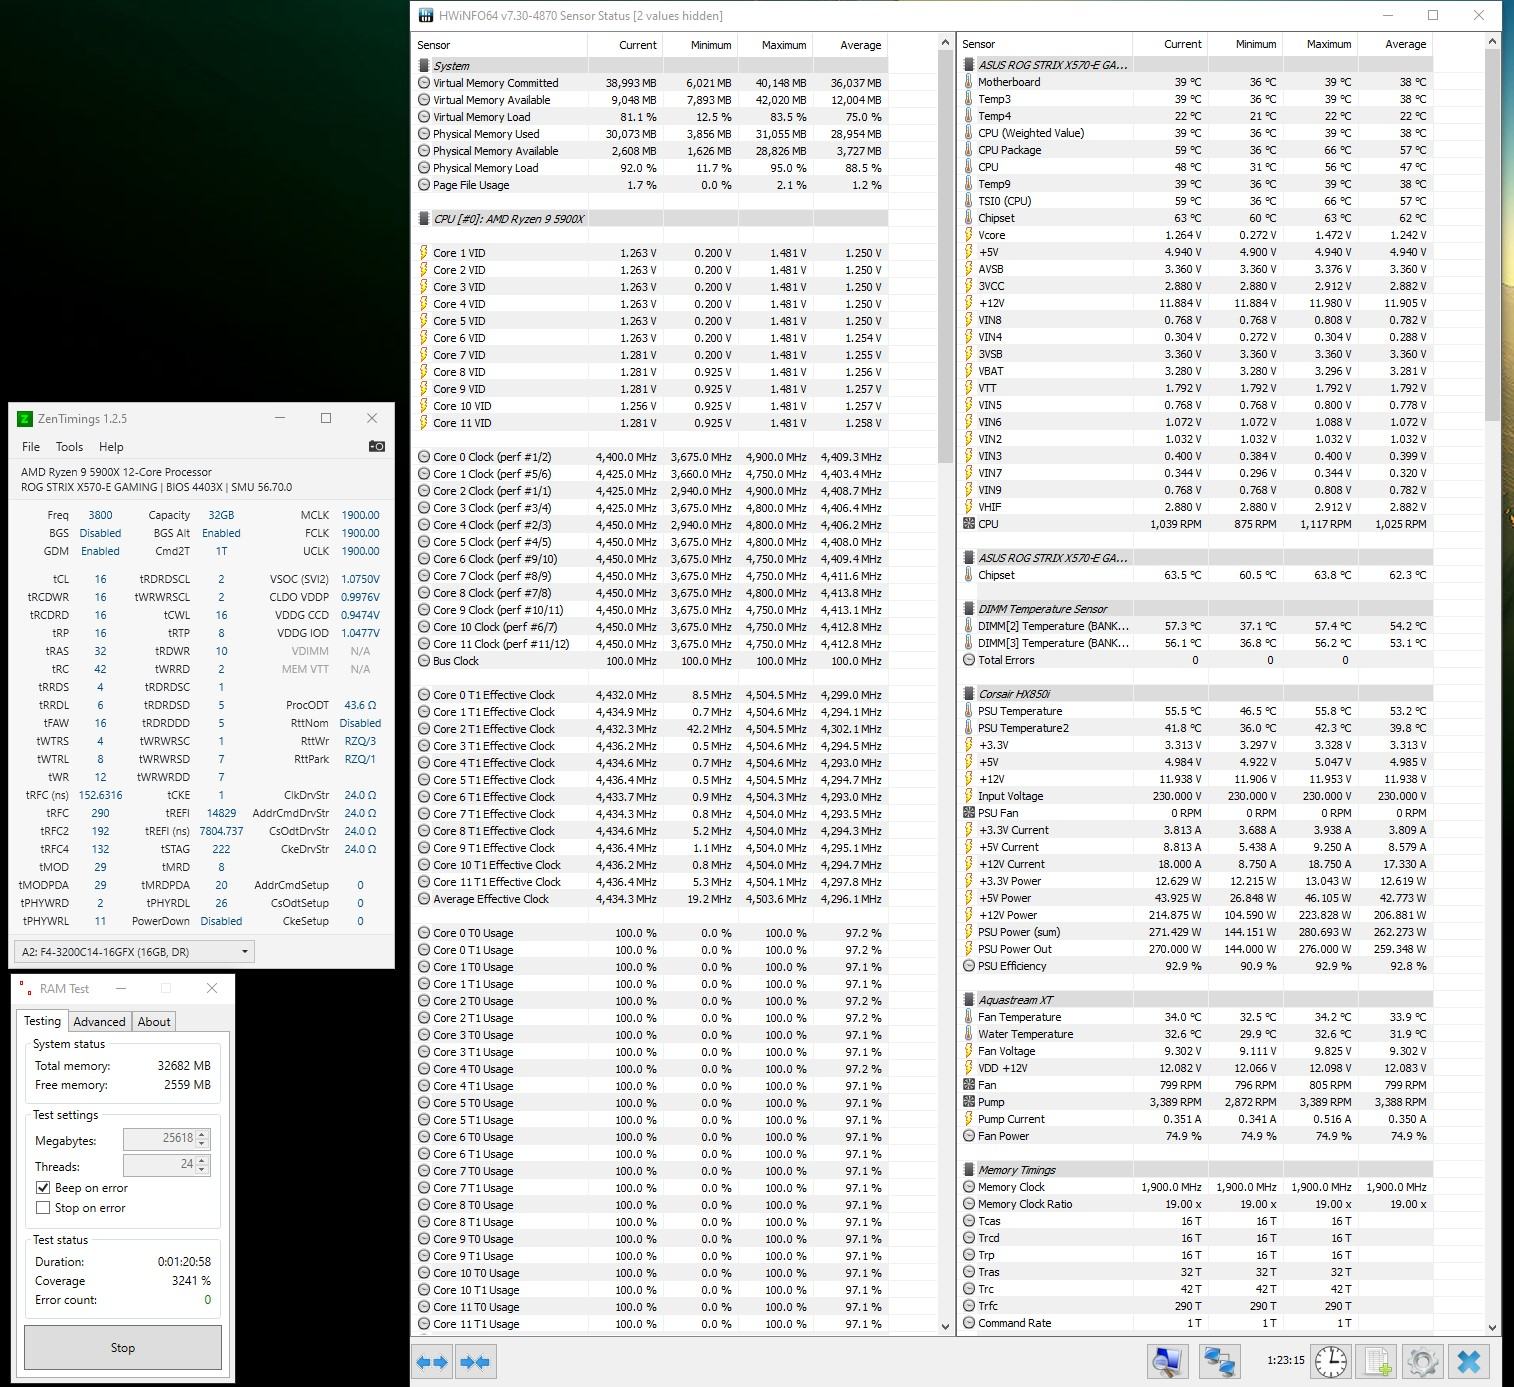Image resolution: width=1514 pixels, height=1387 pixels.
Task: Stop the running RAM test
Action: coord(123,1348)
